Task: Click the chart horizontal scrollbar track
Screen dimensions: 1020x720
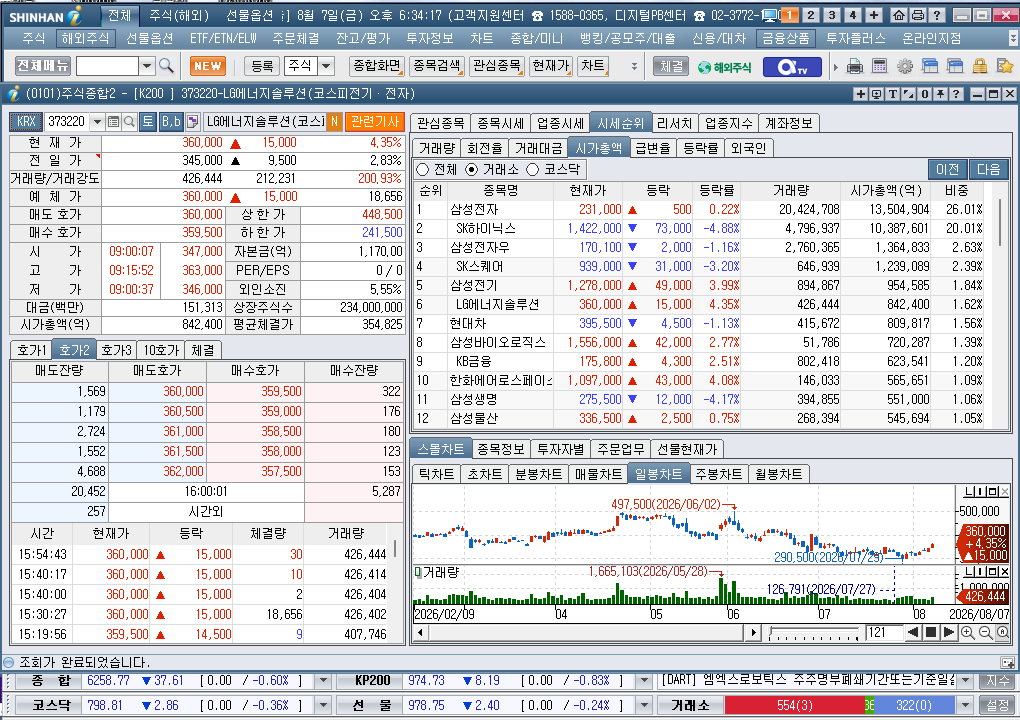Action: point(587,632)
